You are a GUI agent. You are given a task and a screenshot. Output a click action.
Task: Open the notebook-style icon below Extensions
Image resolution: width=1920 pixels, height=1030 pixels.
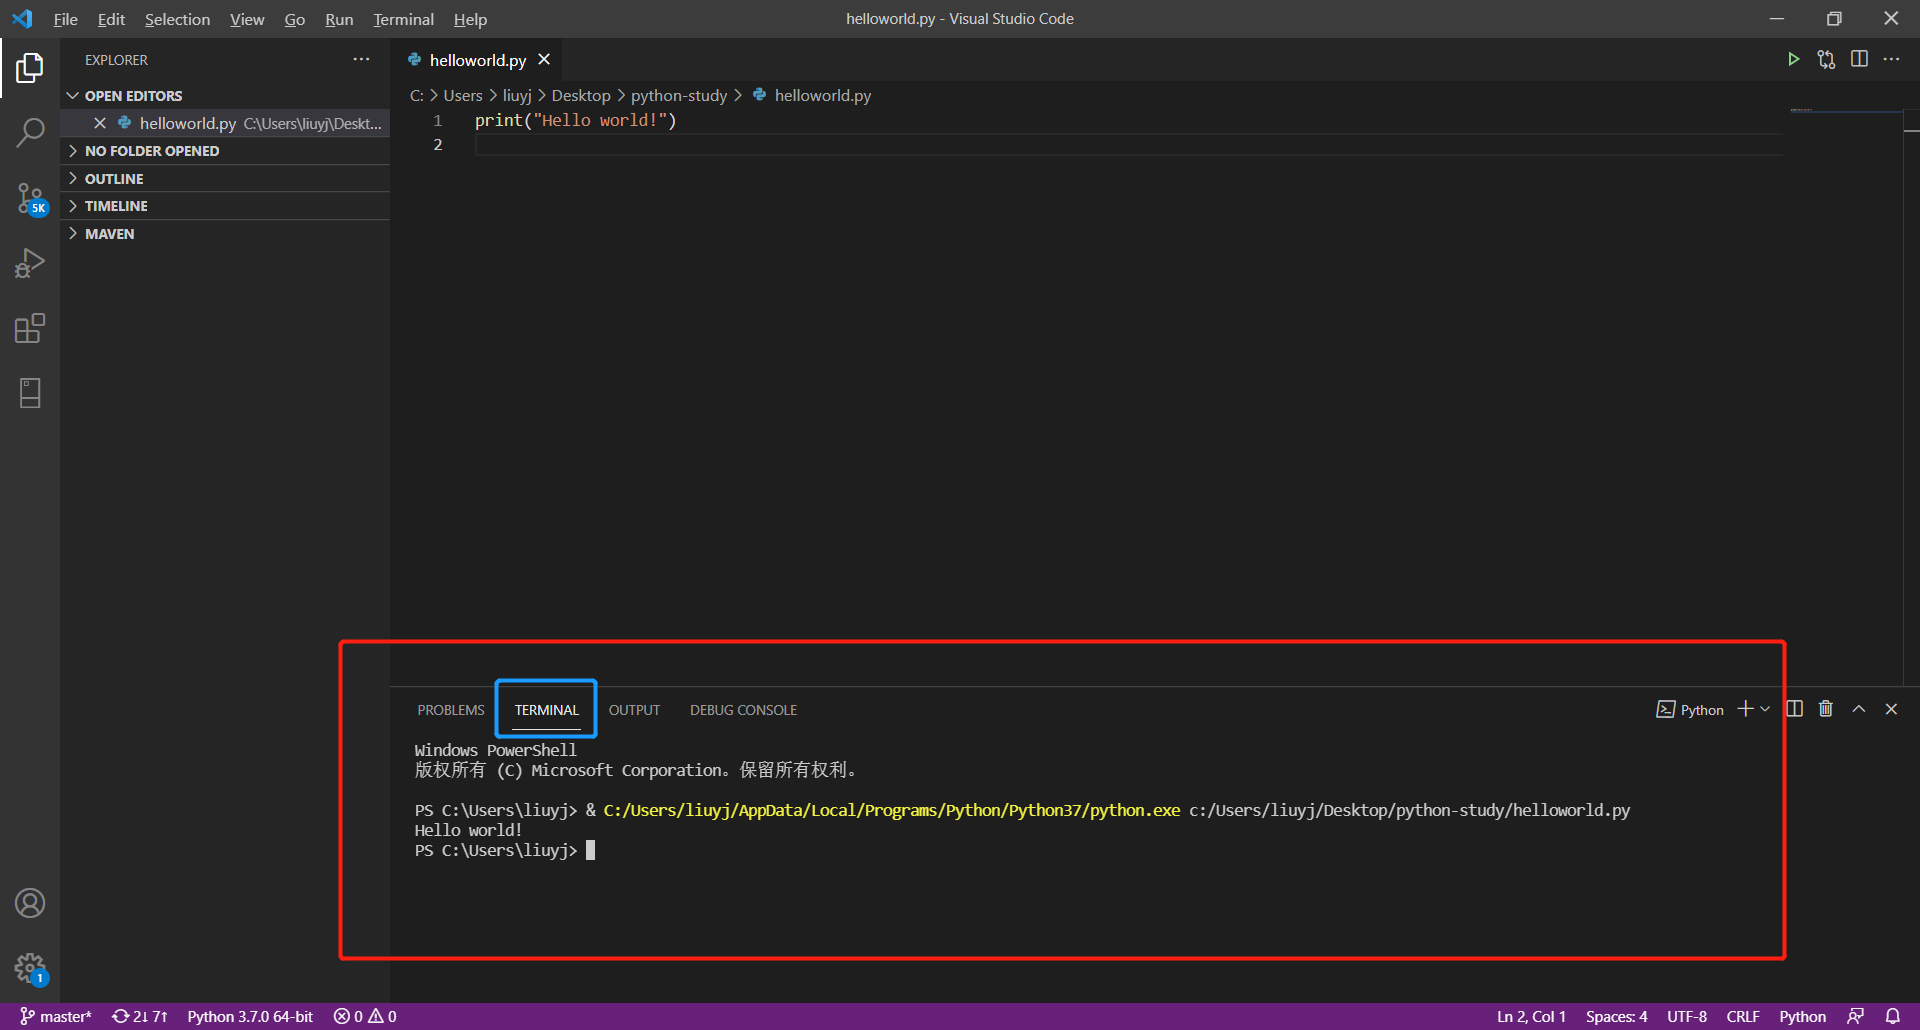point(30,393)
